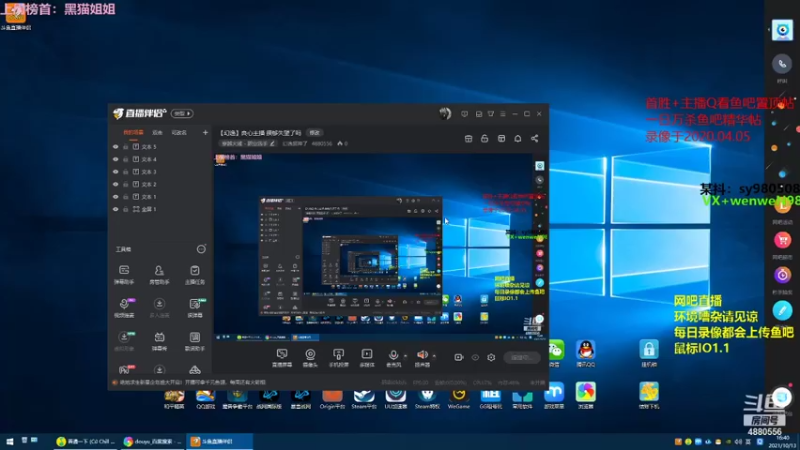Open the 主播任务 tool
The width and height of the screenshot is (800, 450).
pyautogui.click(x=194, y=274)
